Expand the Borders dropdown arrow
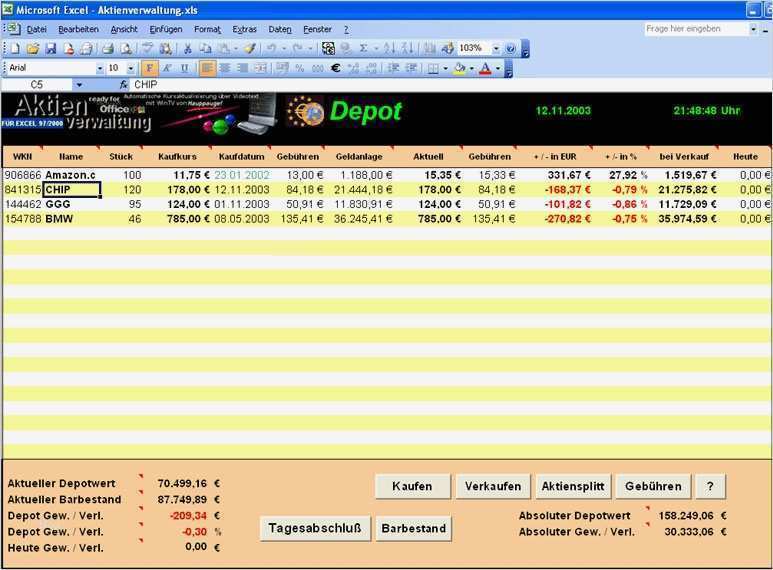Viewport: 773px width, 570px height. (x=445, y=68)
